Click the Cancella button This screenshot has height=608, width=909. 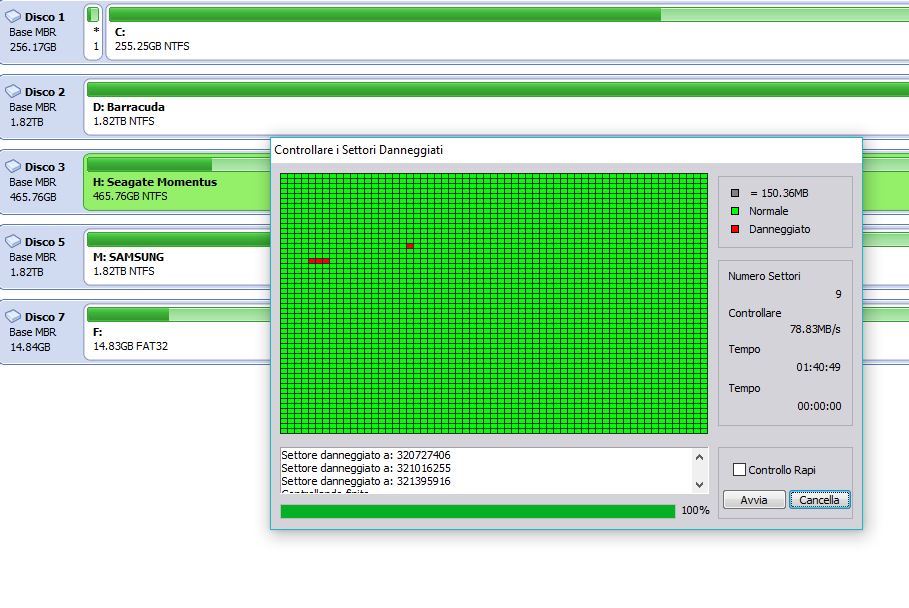tap(819, 500)
